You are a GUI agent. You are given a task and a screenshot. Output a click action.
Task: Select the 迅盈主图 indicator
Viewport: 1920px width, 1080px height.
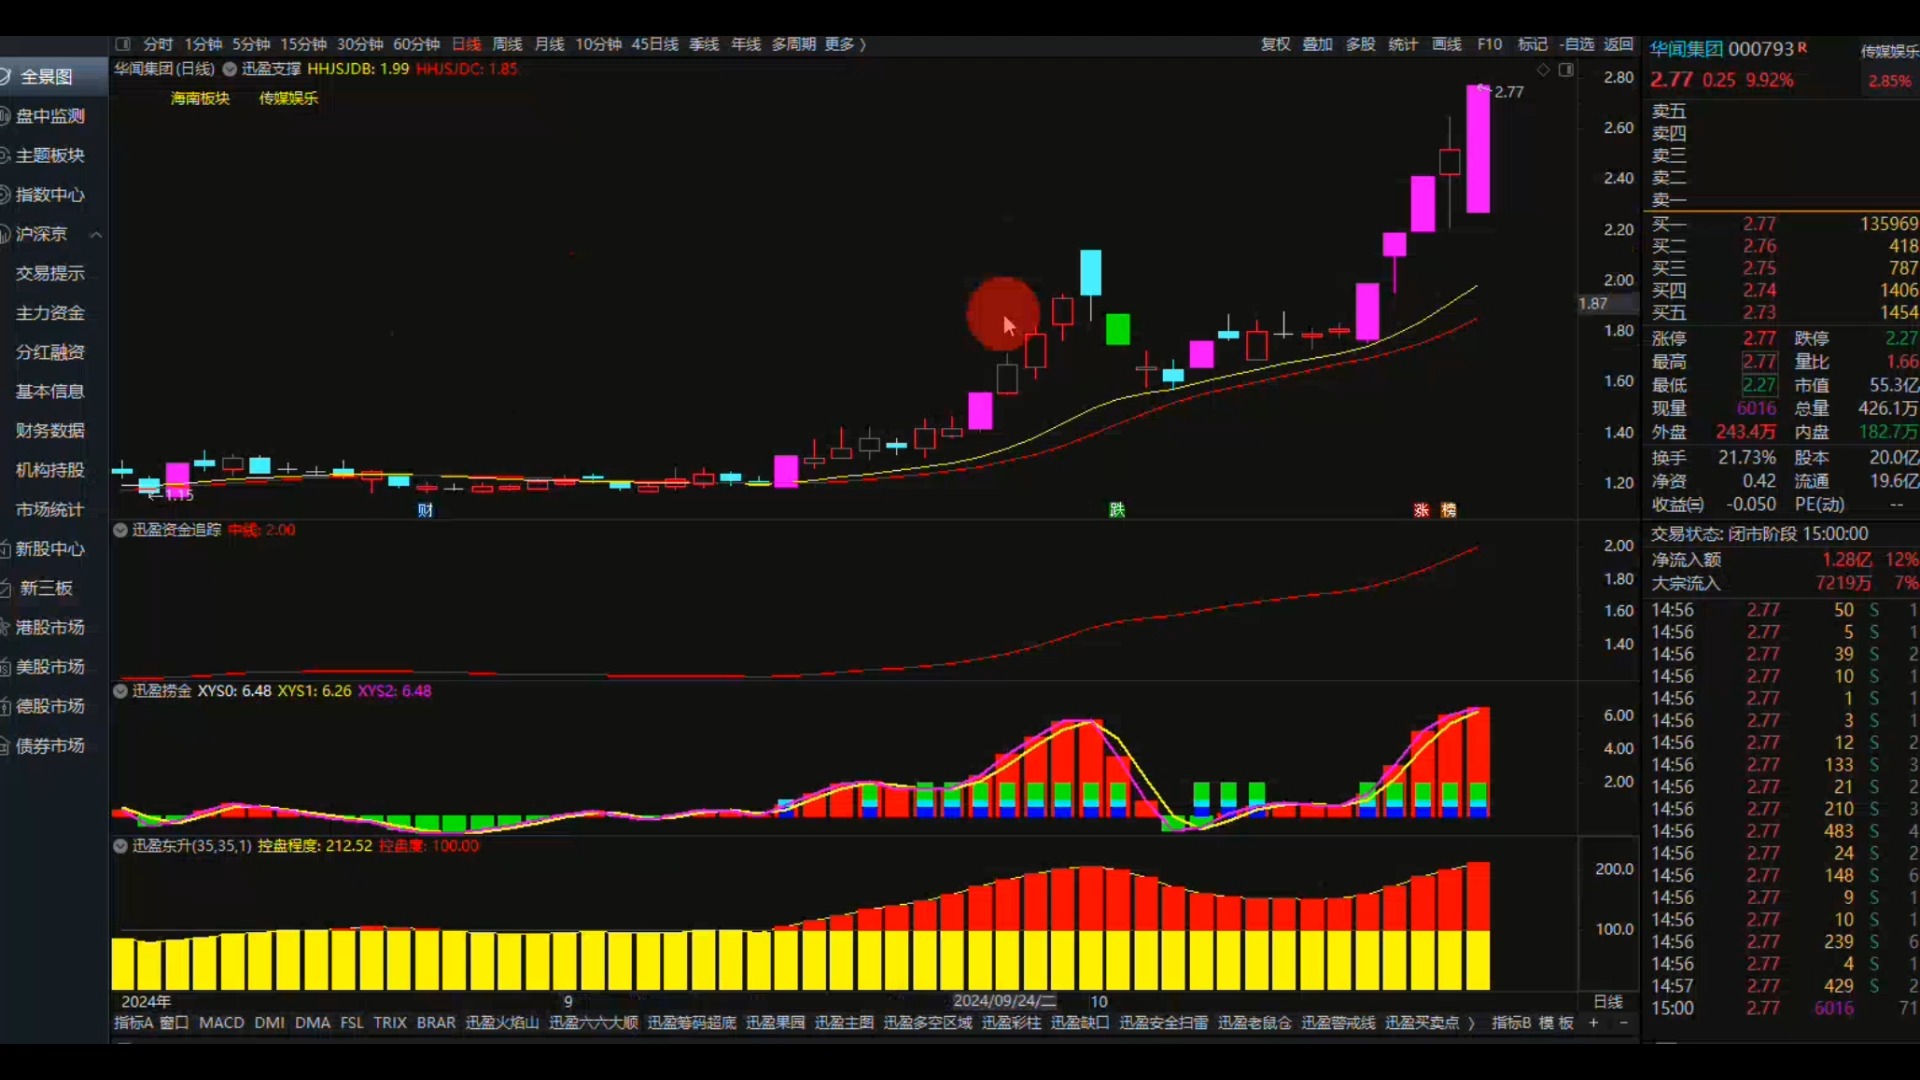pos(844,1023)
